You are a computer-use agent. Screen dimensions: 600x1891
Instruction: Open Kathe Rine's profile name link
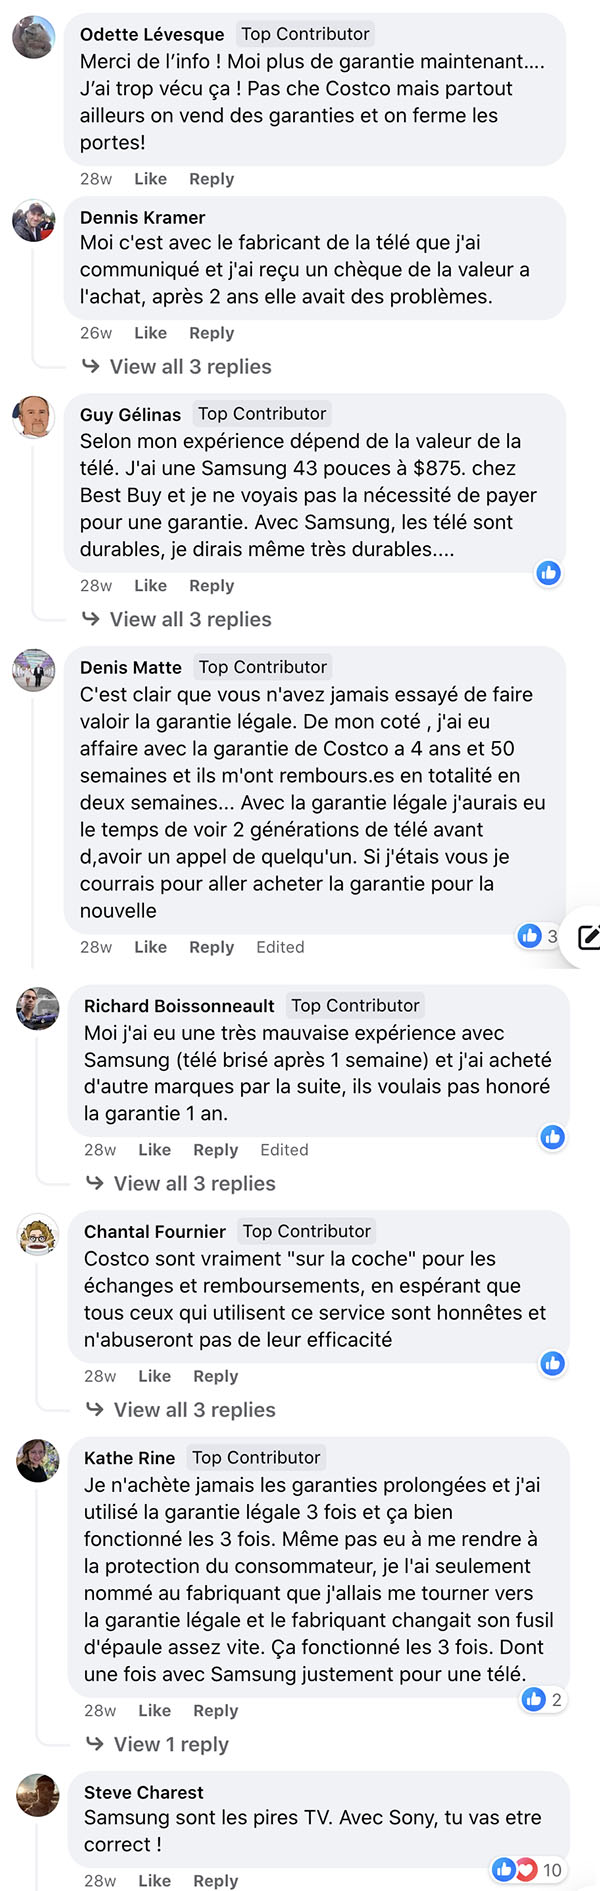click(129, 1458)
